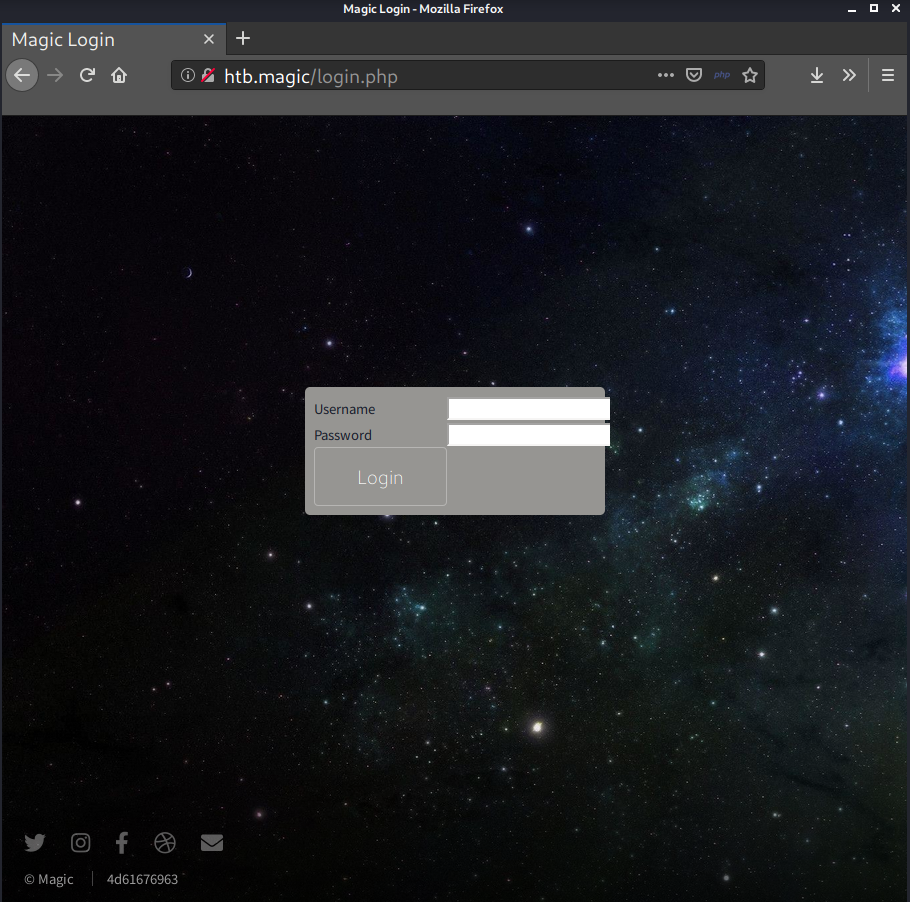Viewport: 910px width, 902px height.
Task: Click the insecure connection padlock icon
Action: [208, 75]
